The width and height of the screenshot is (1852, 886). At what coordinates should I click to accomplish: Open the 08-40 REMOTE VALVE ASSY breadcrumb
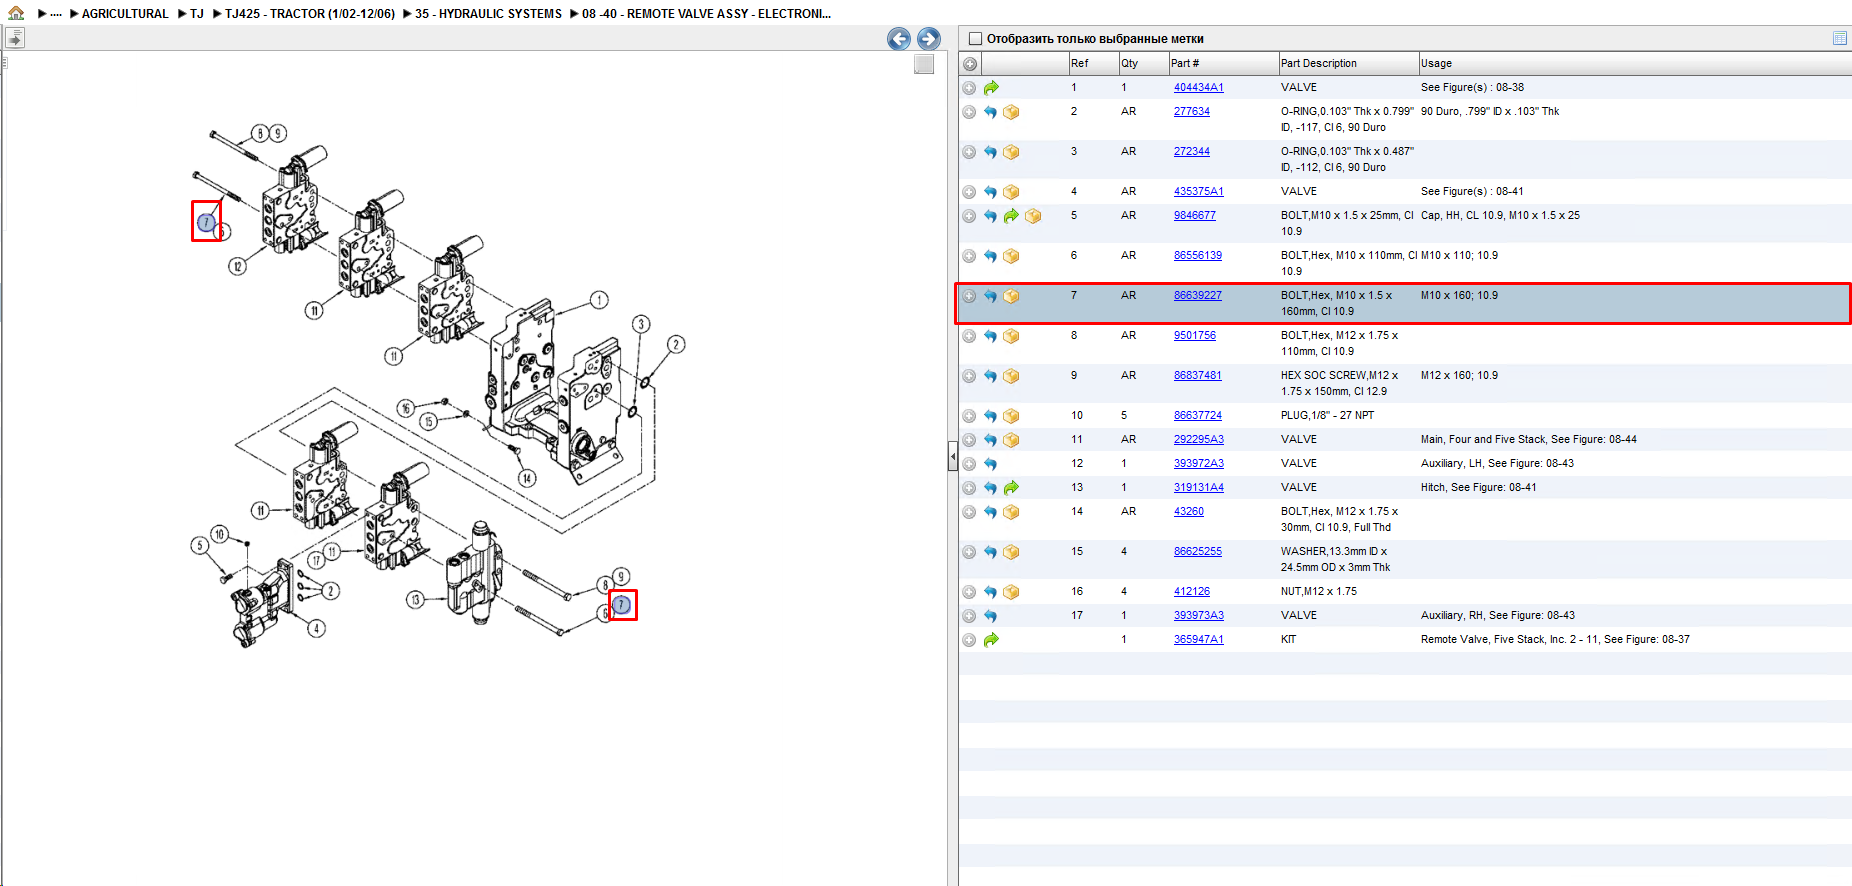(706, 14)
